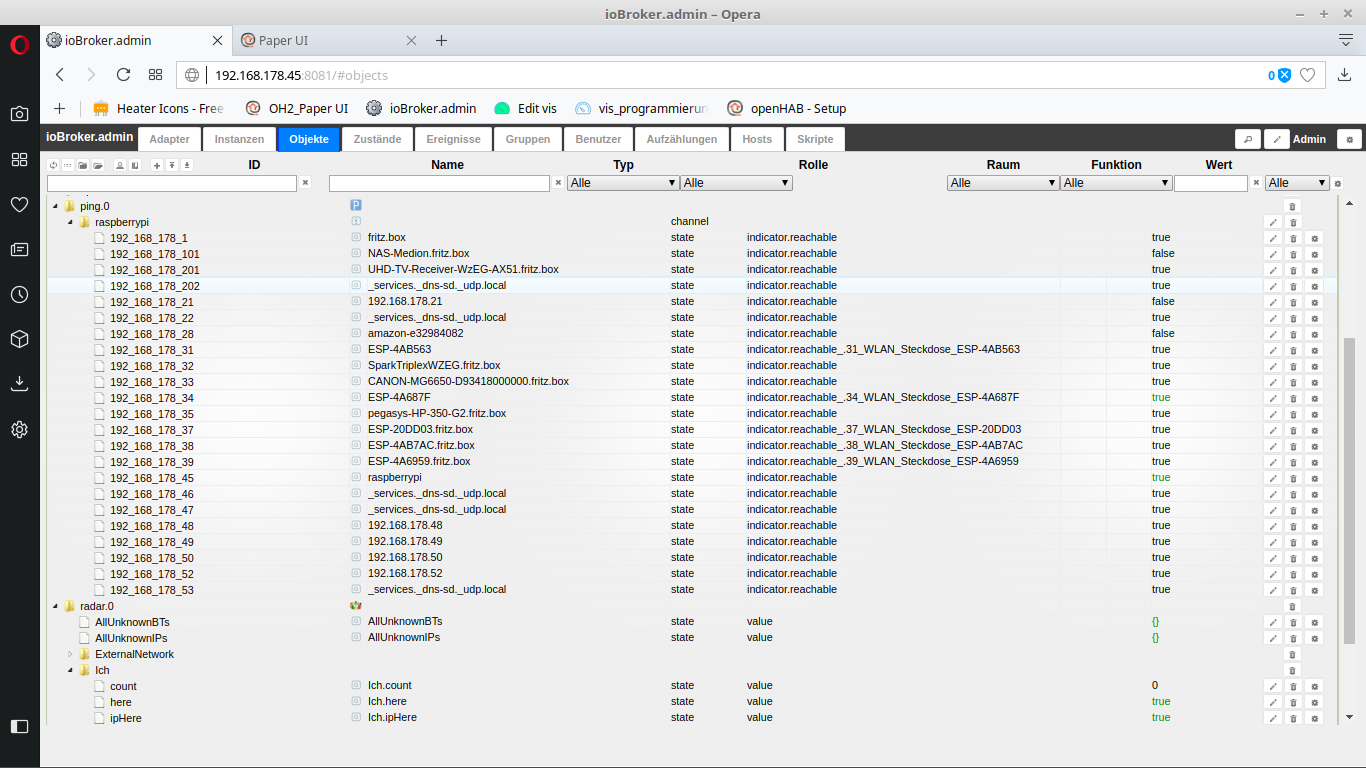Screen dimensions: 1366x768
Task: Delete the radar.0 folder object
Action: (x=1291, y=606)
